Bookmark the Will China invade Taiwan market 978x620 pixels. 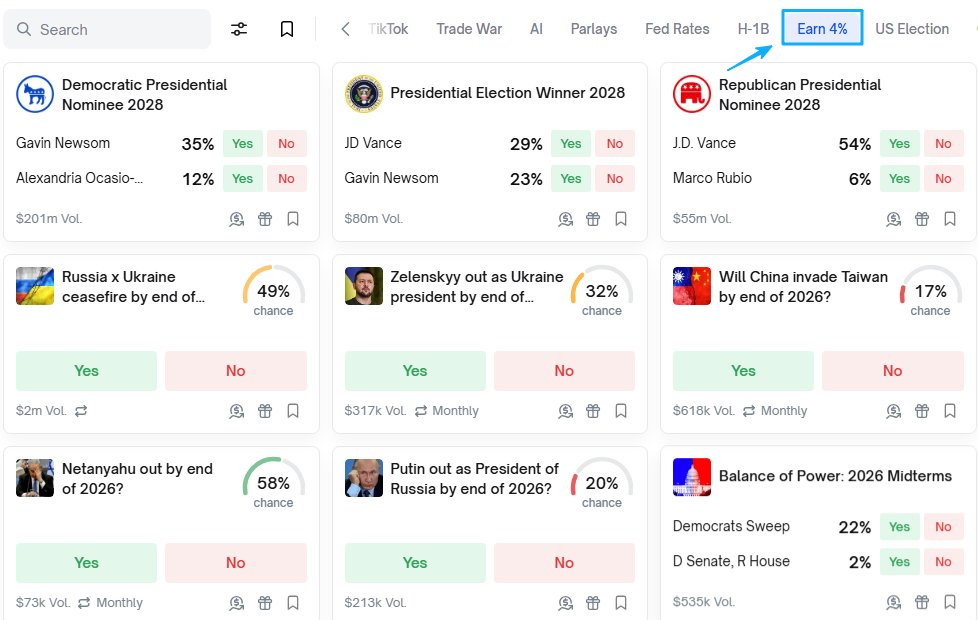click(x=950, y=411)
